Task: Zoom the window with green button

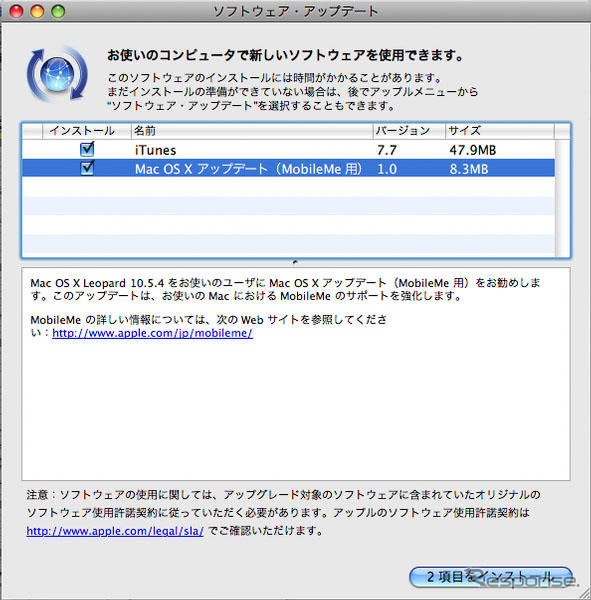Action: click(x=58, y=11)
